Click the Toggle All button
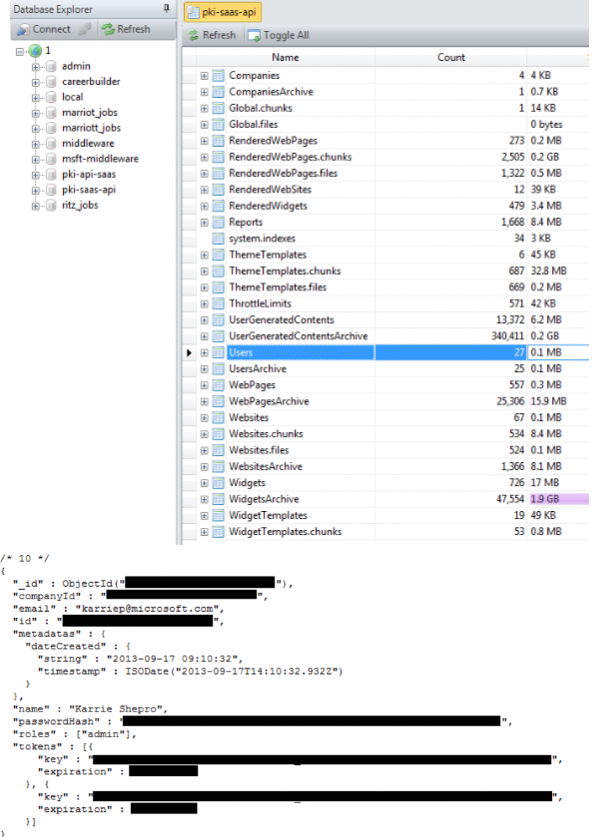 (279, 35)
